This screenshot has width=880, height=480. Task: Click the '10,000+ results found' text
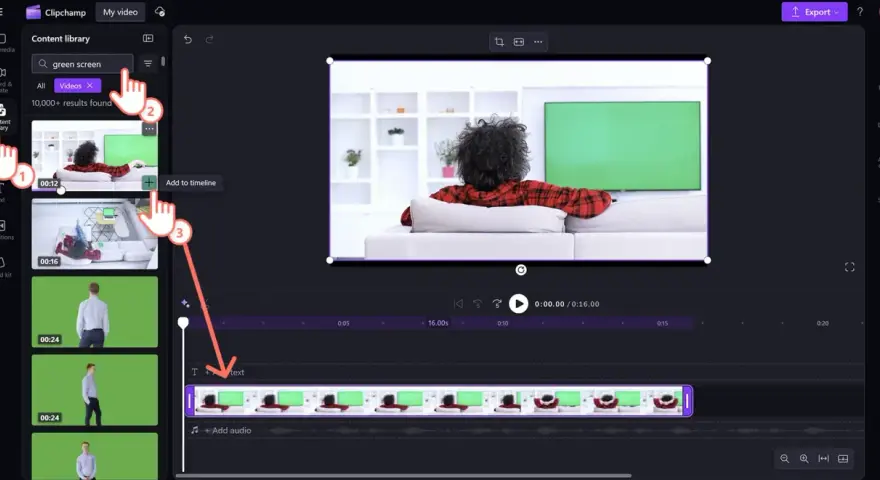point(71,103)
